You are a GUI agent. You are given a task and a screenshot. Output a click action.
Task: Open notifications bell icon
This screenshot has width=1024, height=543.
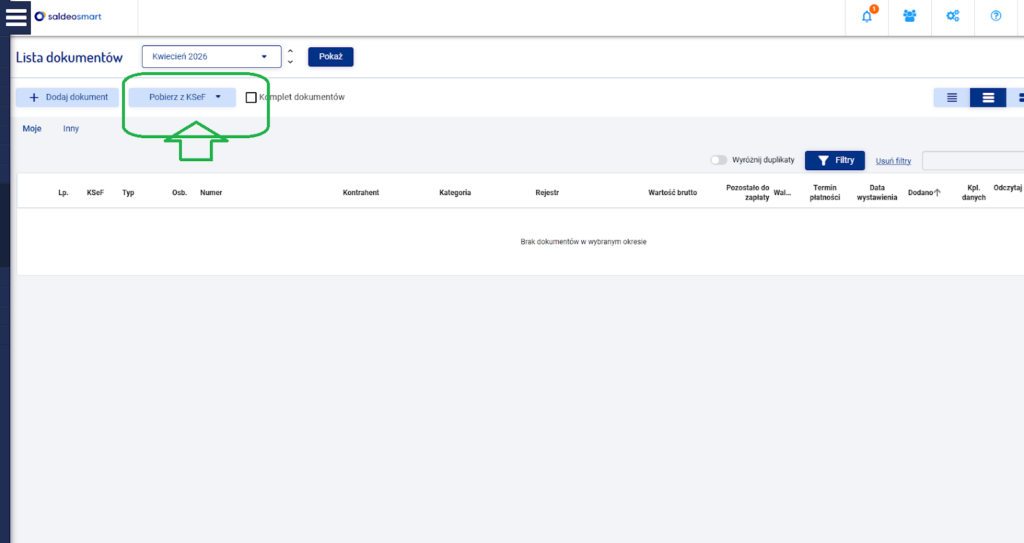click(867, 16)
